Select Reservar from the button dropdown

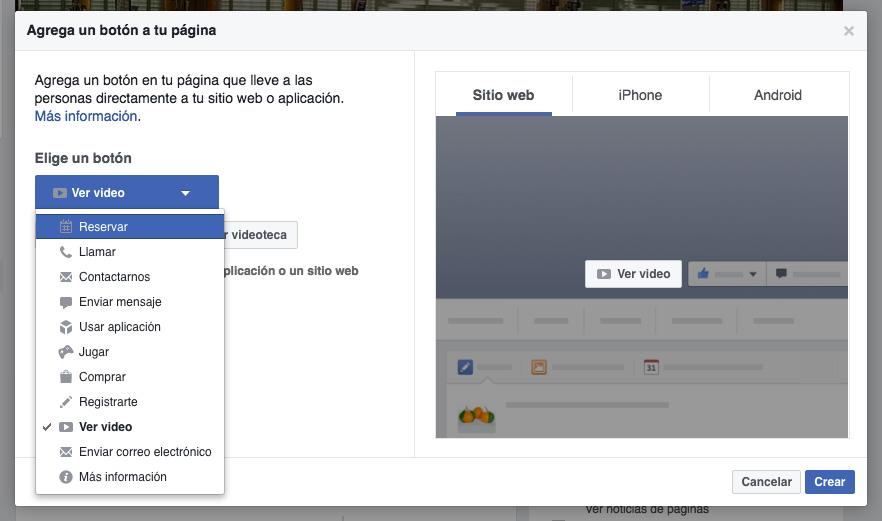click(x=129, y=227)
